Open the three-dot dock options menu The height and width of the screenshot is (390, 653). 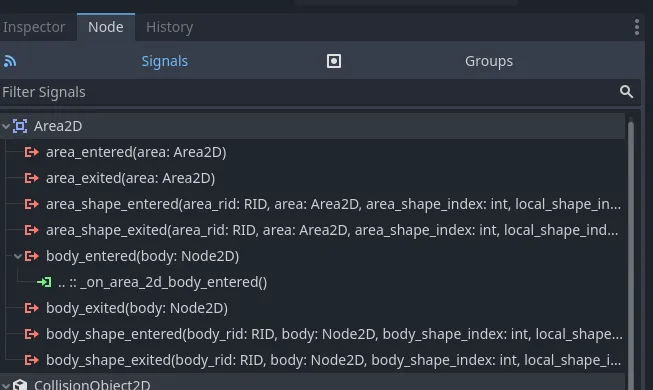(x=637, y=27)
